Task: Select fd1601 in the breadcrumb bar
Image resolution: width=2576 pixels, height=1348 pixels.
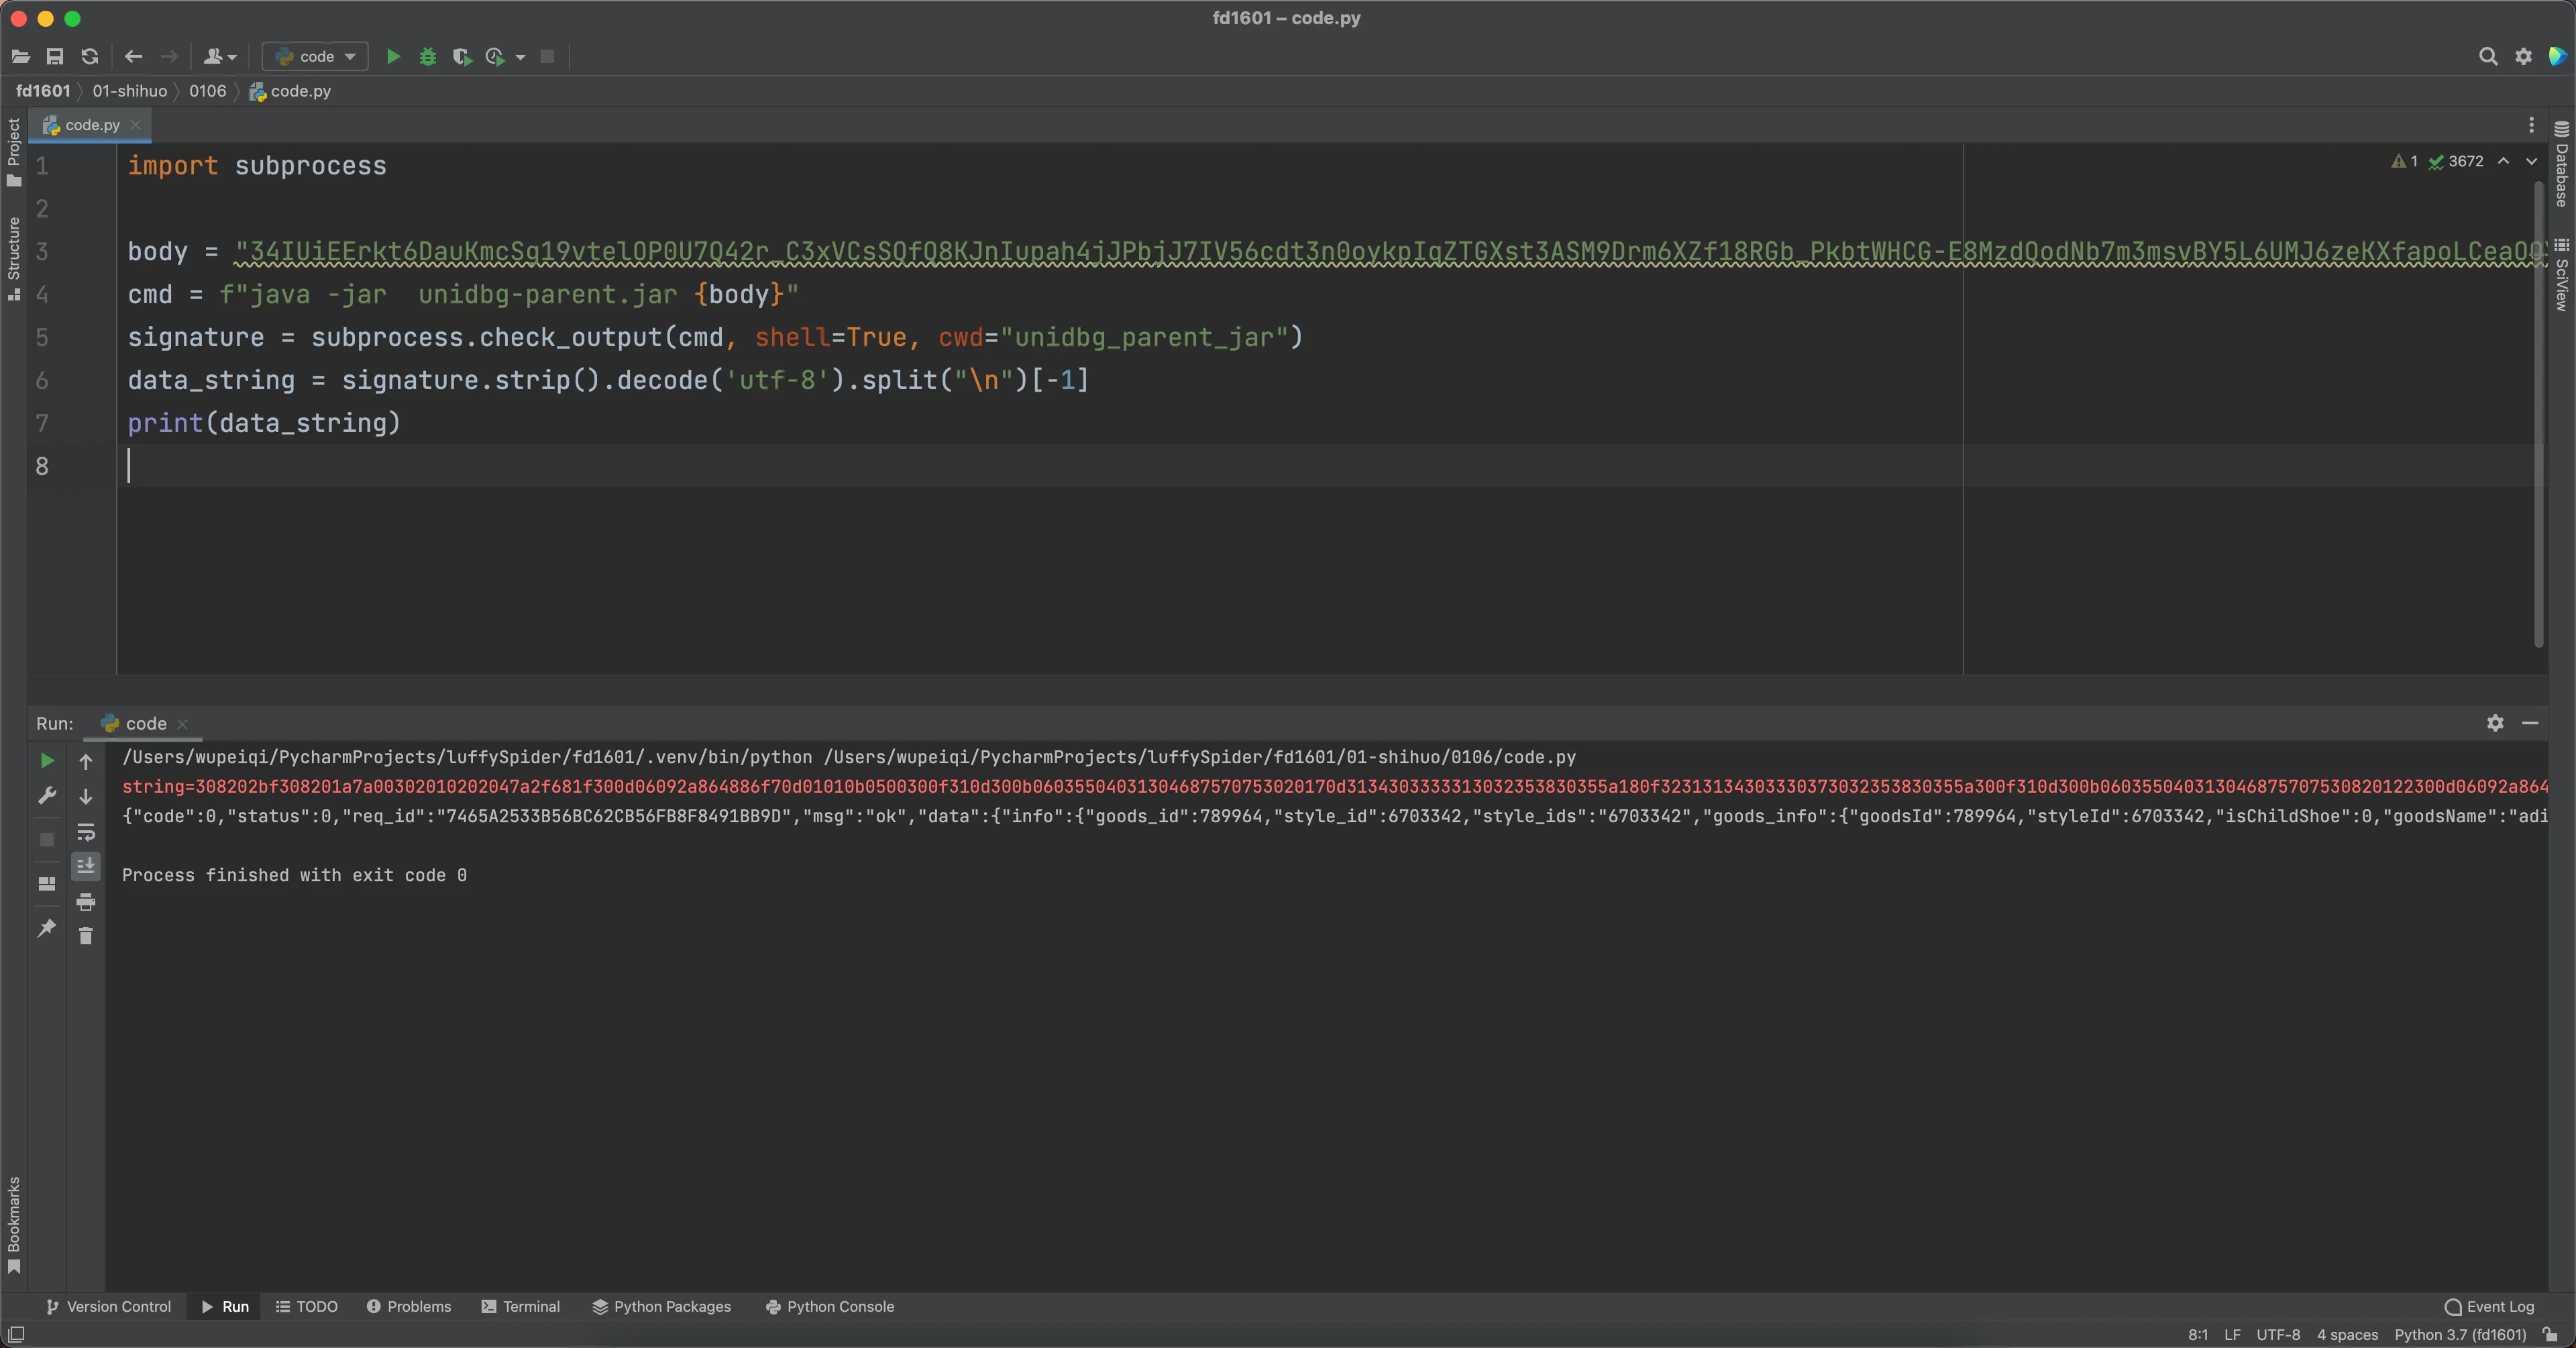Action: (43, 91)
